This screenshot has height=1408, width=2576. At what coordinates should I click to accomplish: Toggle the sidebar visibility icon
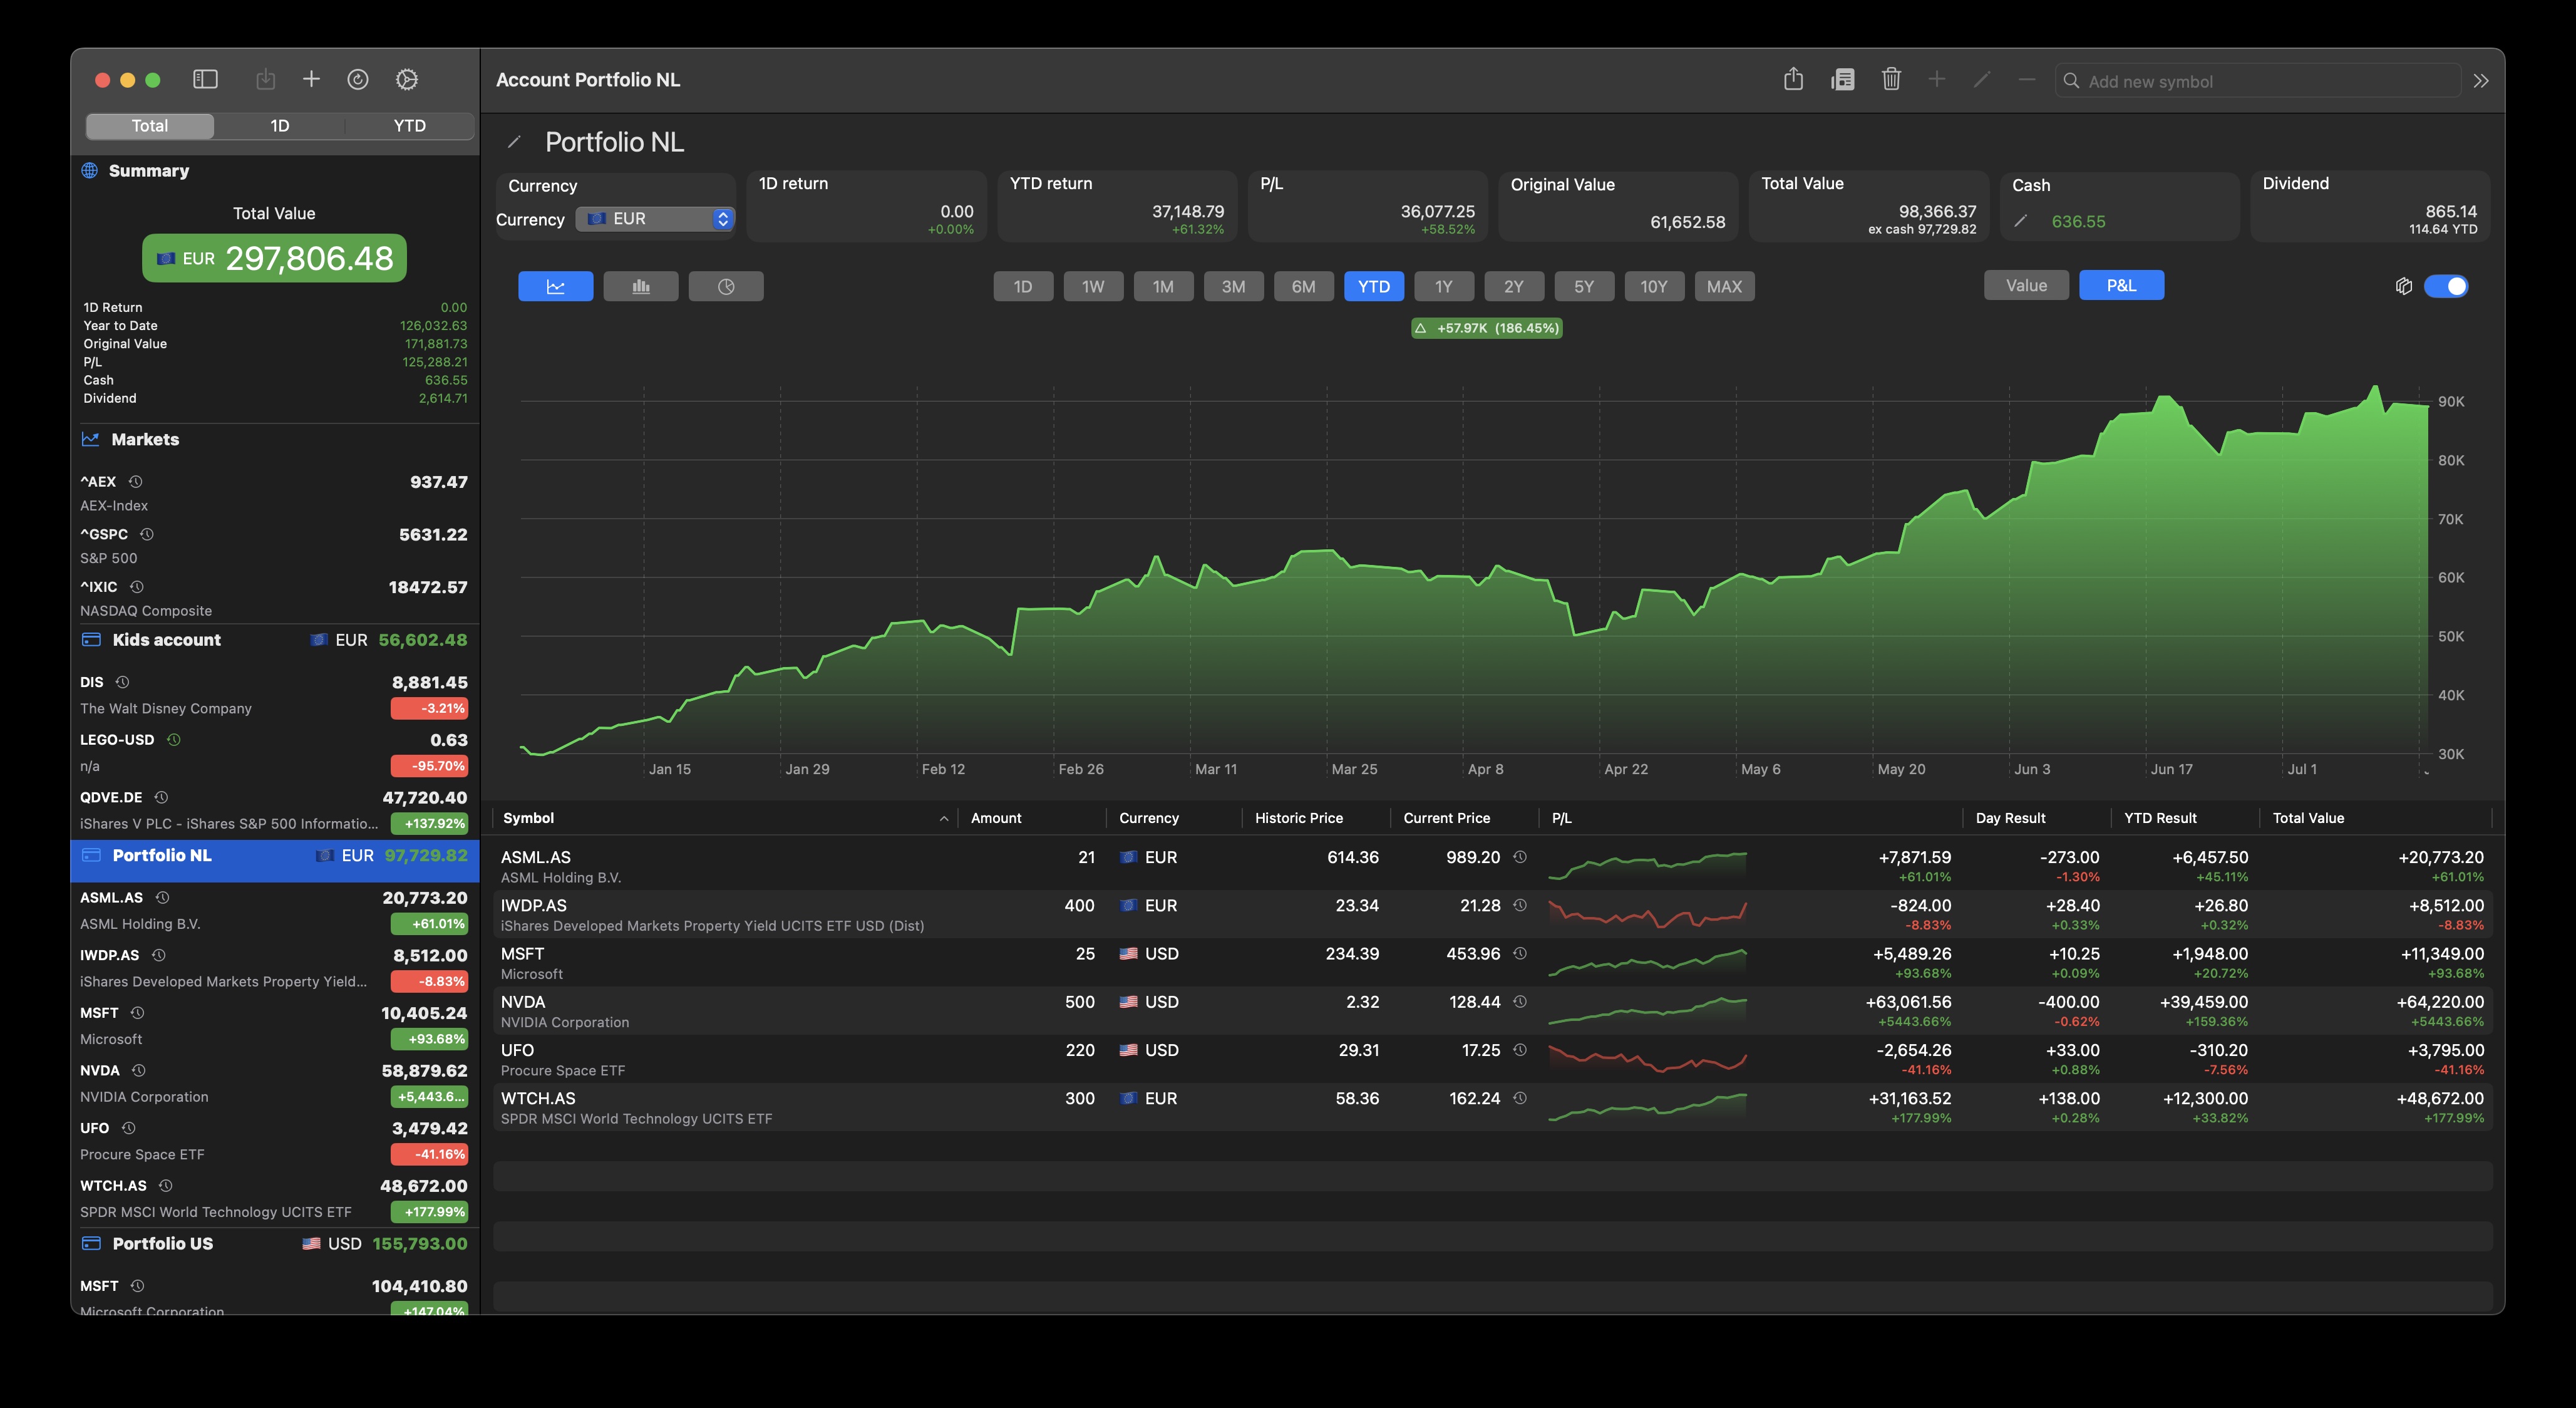[205, 79]
